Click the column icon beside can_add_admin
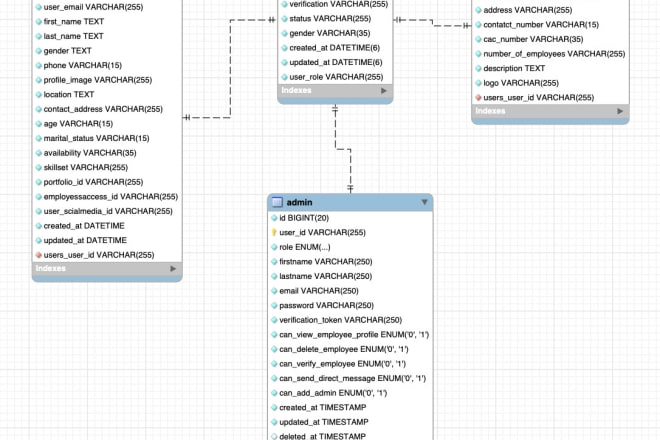This screenshot has width=660, height=440. [274, 393]
